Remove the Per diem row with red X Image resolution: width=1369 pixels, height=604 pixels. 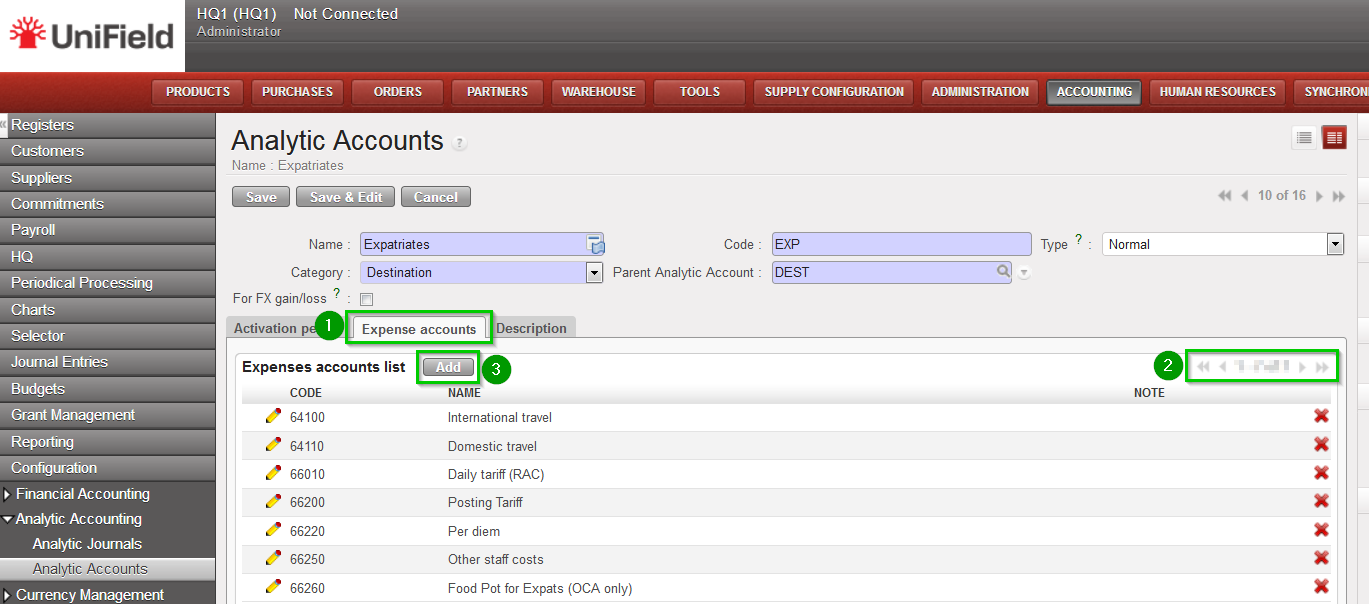(x=1321, y=530)
